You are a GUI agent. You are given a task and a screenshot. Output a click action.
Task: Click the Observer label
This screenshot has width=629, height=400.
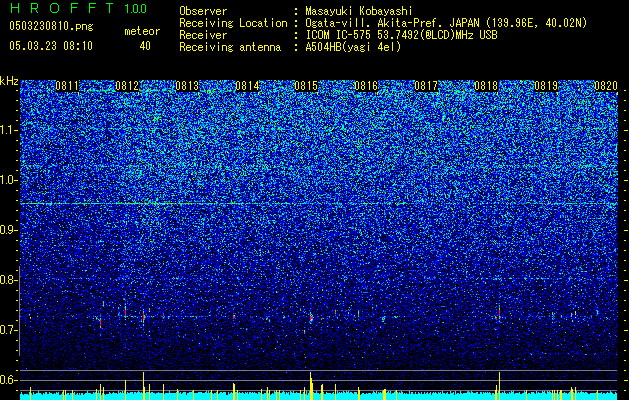(x=203, y=11)
